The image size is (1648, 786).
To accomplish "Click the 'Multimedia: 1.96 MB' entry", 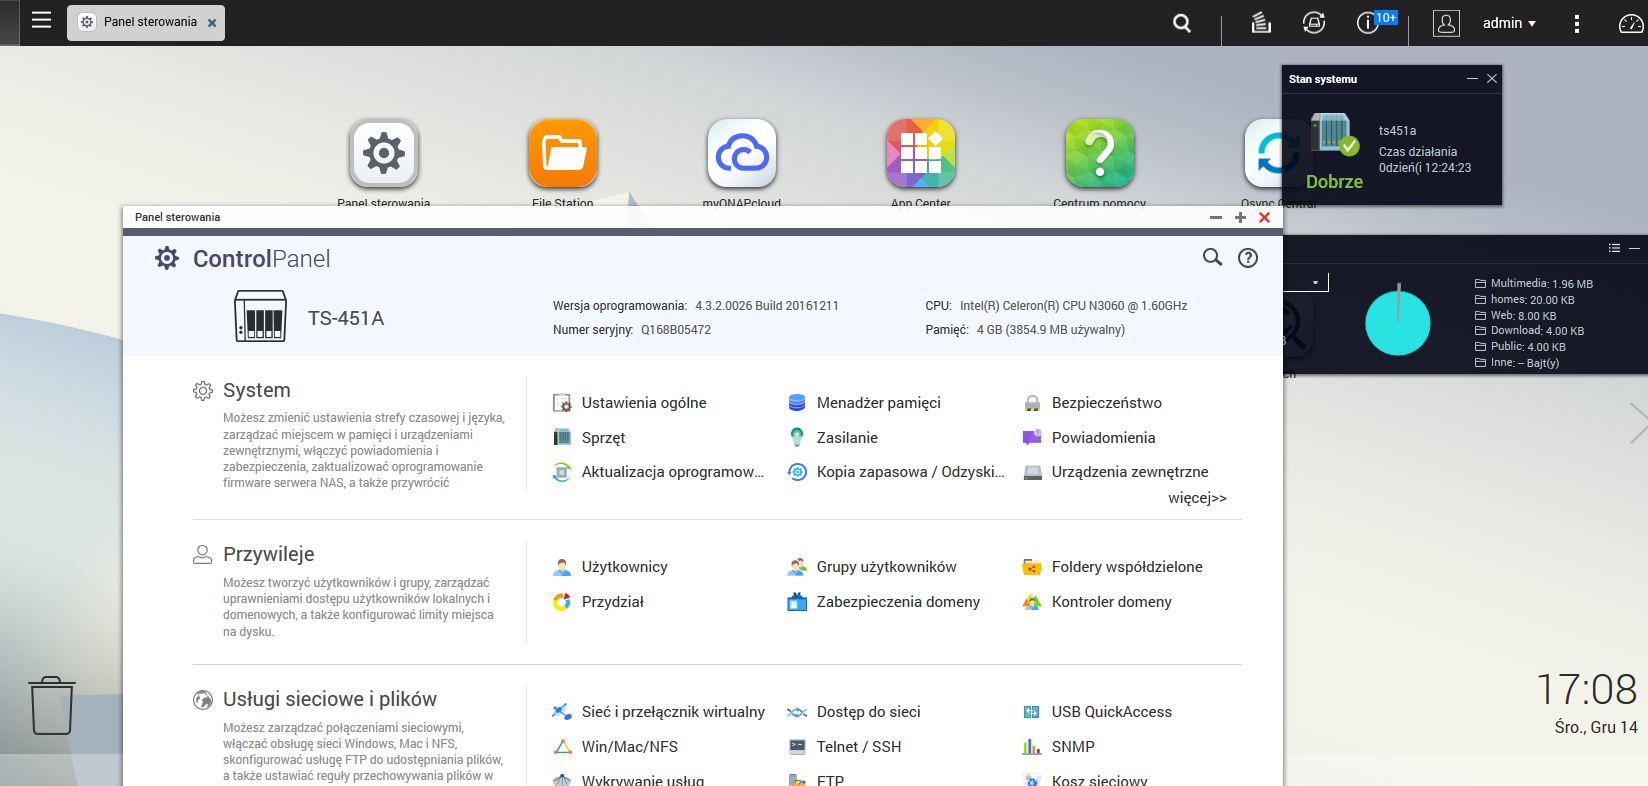I will pyautogui.click(x=1534, y=284).
